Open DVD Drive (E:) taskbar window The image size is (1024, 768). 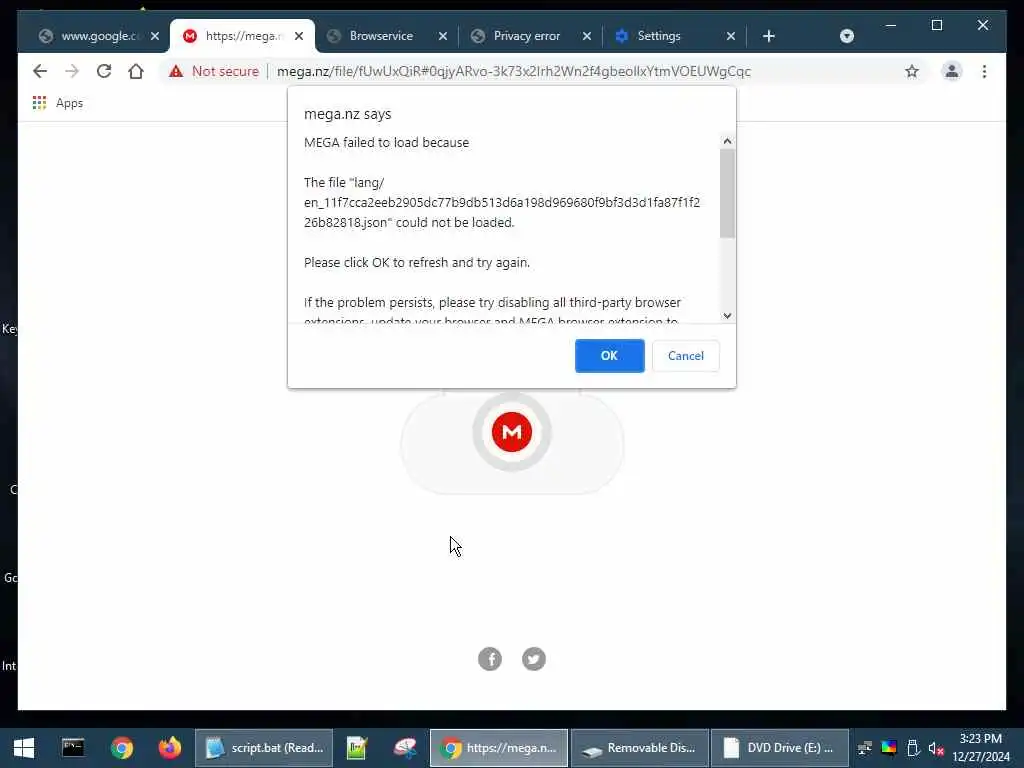click(780, 748)
